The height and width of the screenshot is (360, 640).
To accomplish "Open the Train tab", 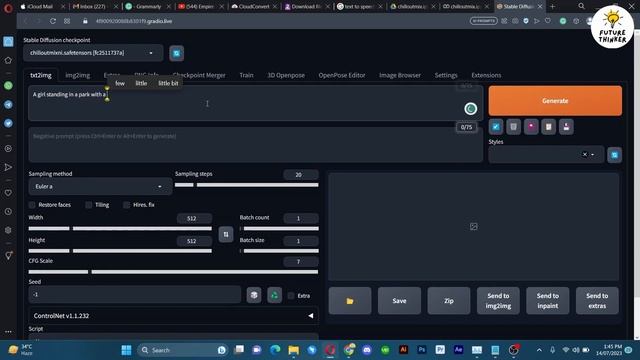I will pos(246,75).
